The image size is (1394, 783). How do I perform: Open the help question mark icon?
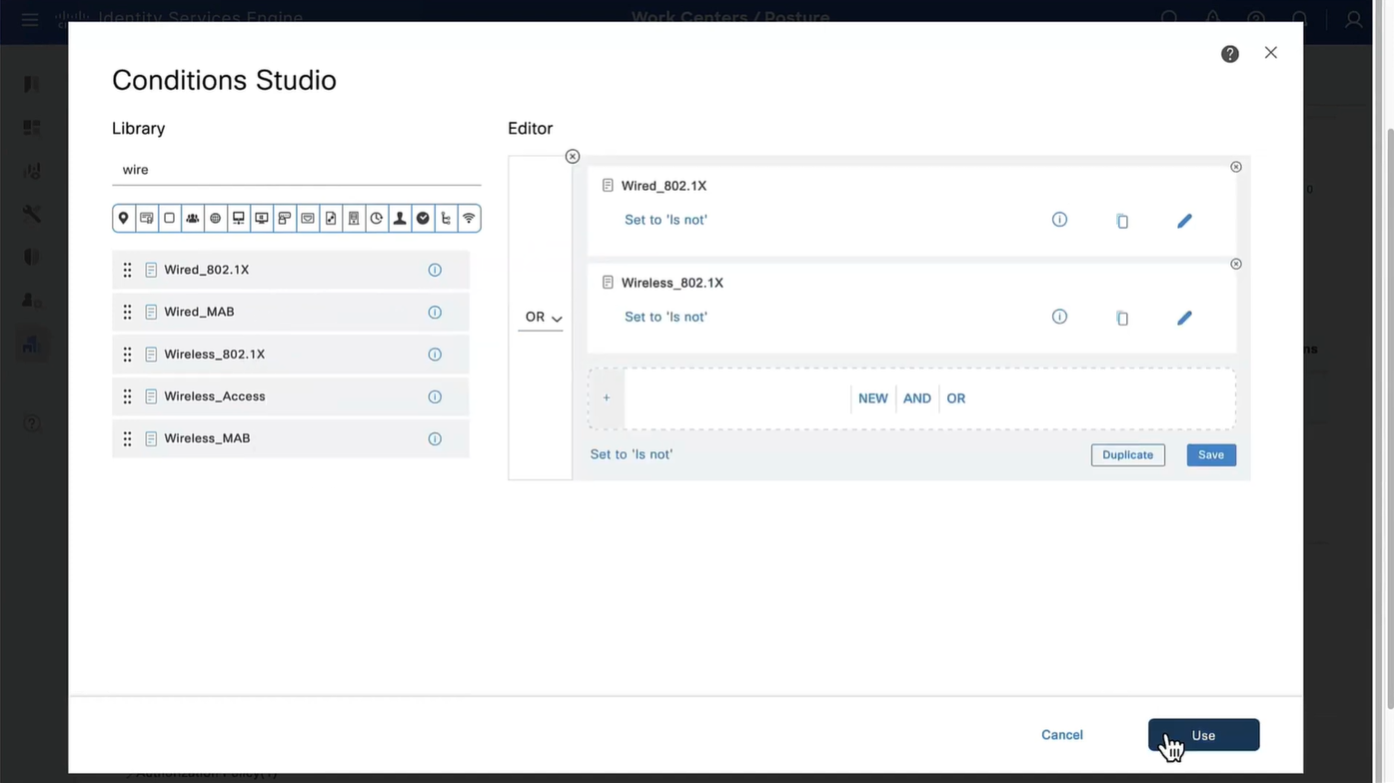click(x=1230, y=54)
